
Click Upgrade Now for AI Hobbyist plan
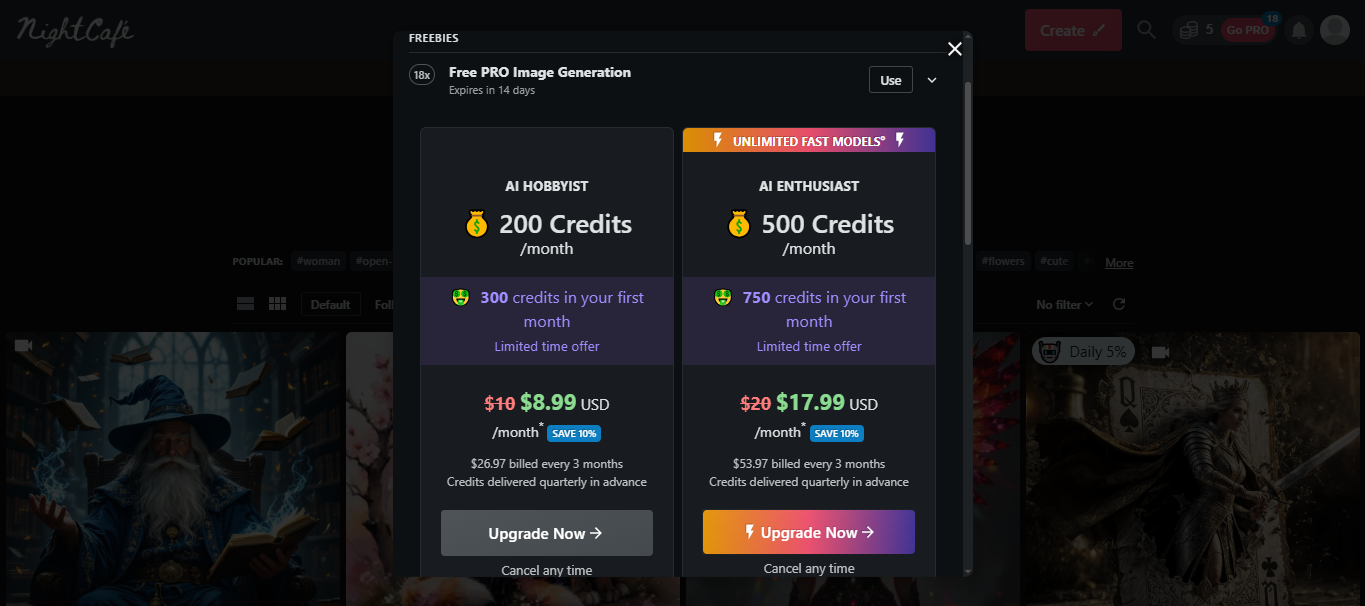(546, 533)
